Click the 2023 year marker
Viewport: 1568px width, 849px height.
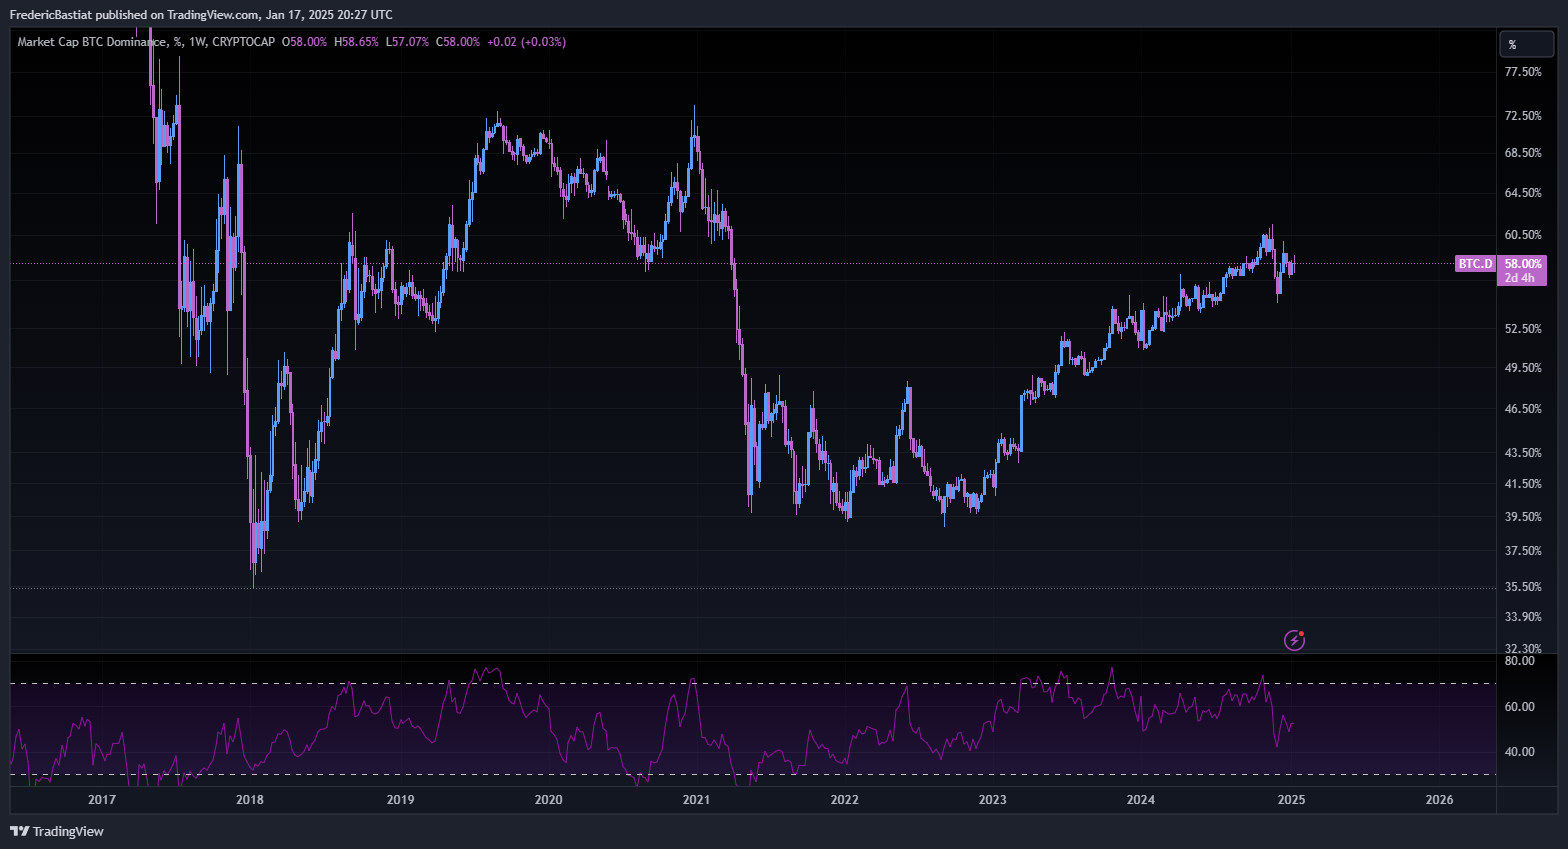click(992, 799)
